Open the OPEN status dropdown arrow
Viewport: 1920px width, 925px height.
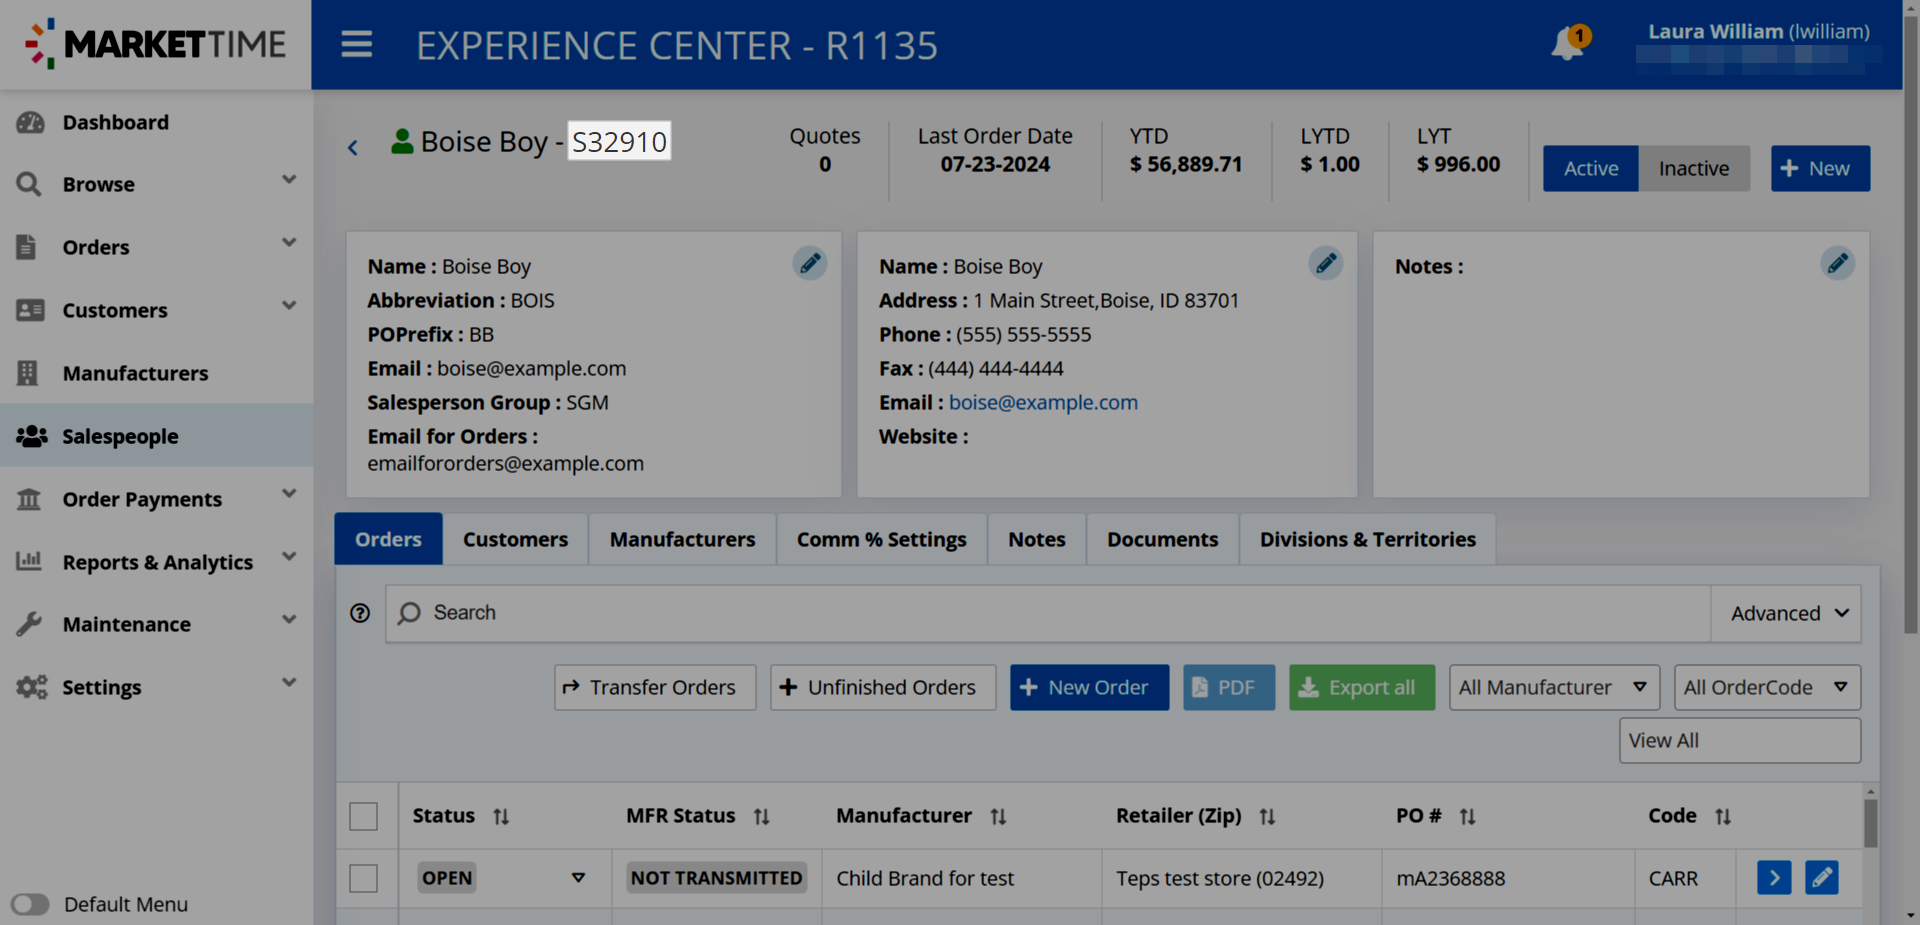578,878
